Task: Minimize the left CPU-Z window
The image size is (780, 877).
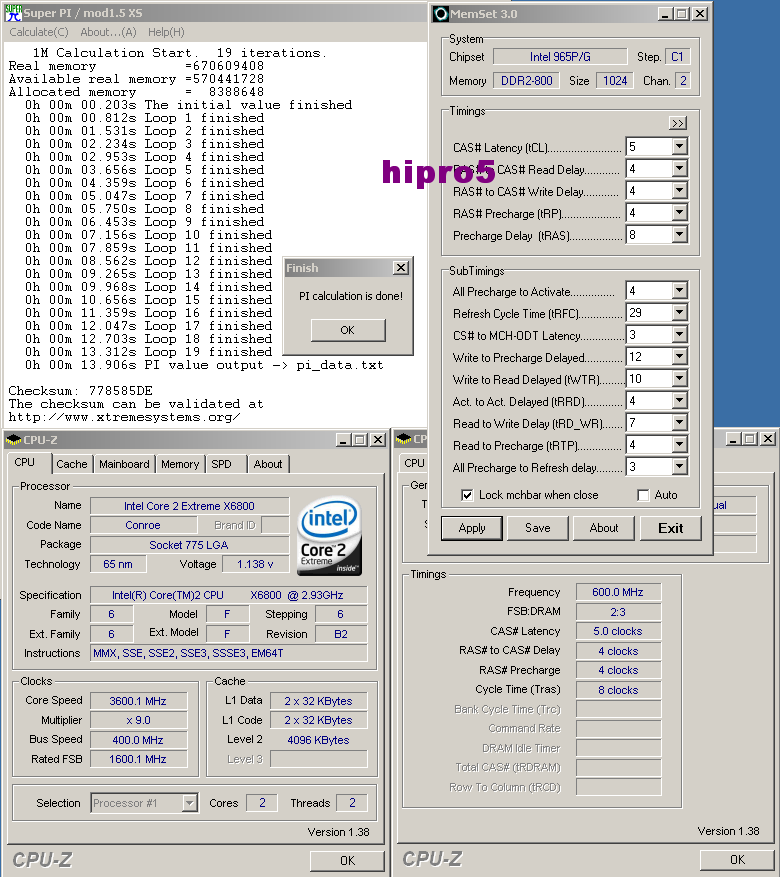Action: (343, 440)
